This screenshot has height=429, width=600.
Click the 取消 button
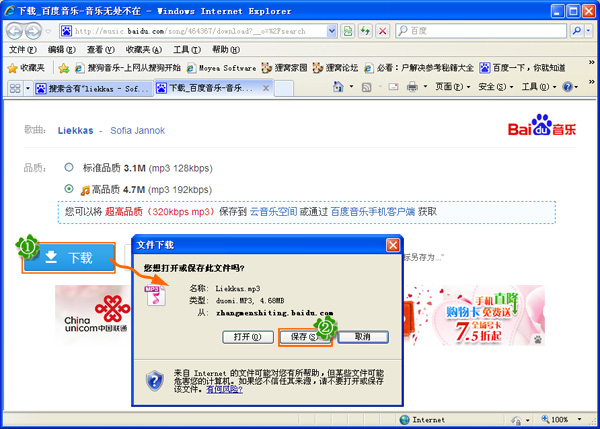[363, 337]
